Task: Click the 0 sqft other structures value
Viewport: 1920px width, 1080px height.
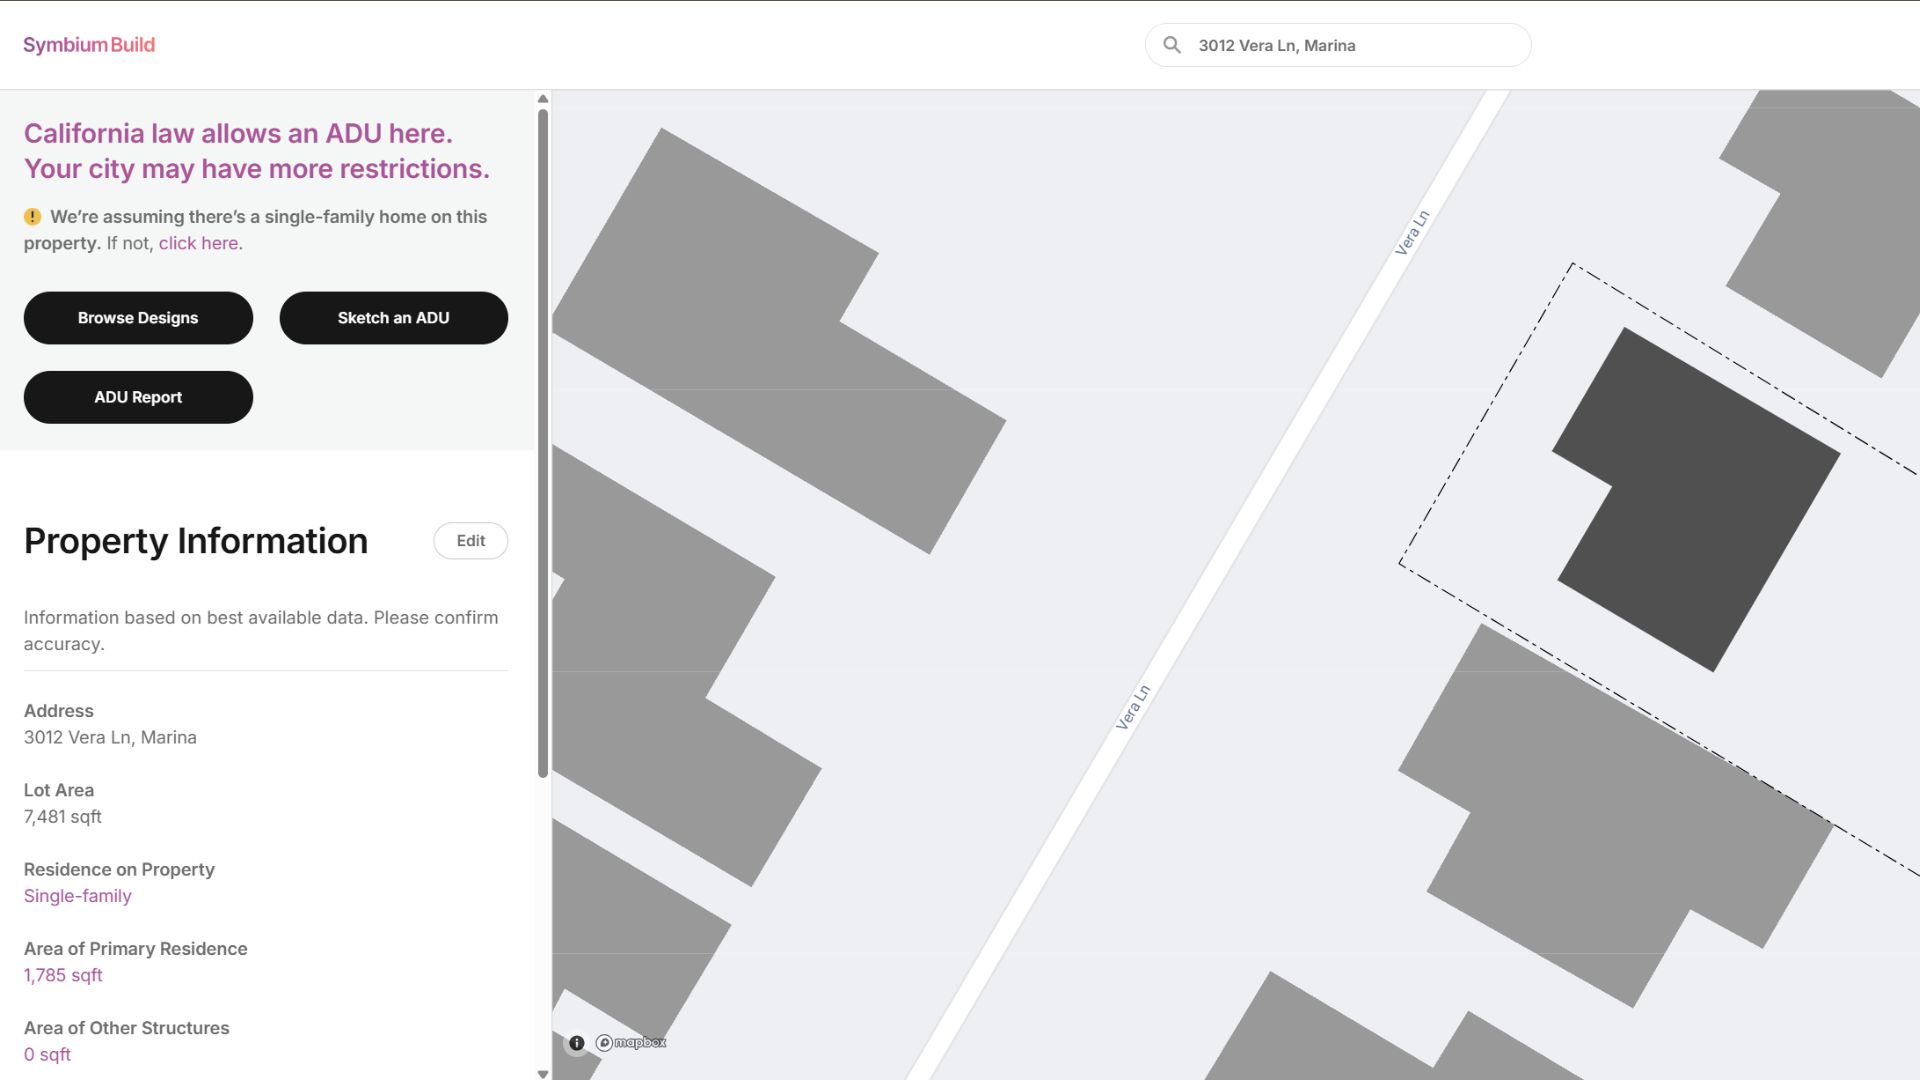Action: [x=47, y=1054]
